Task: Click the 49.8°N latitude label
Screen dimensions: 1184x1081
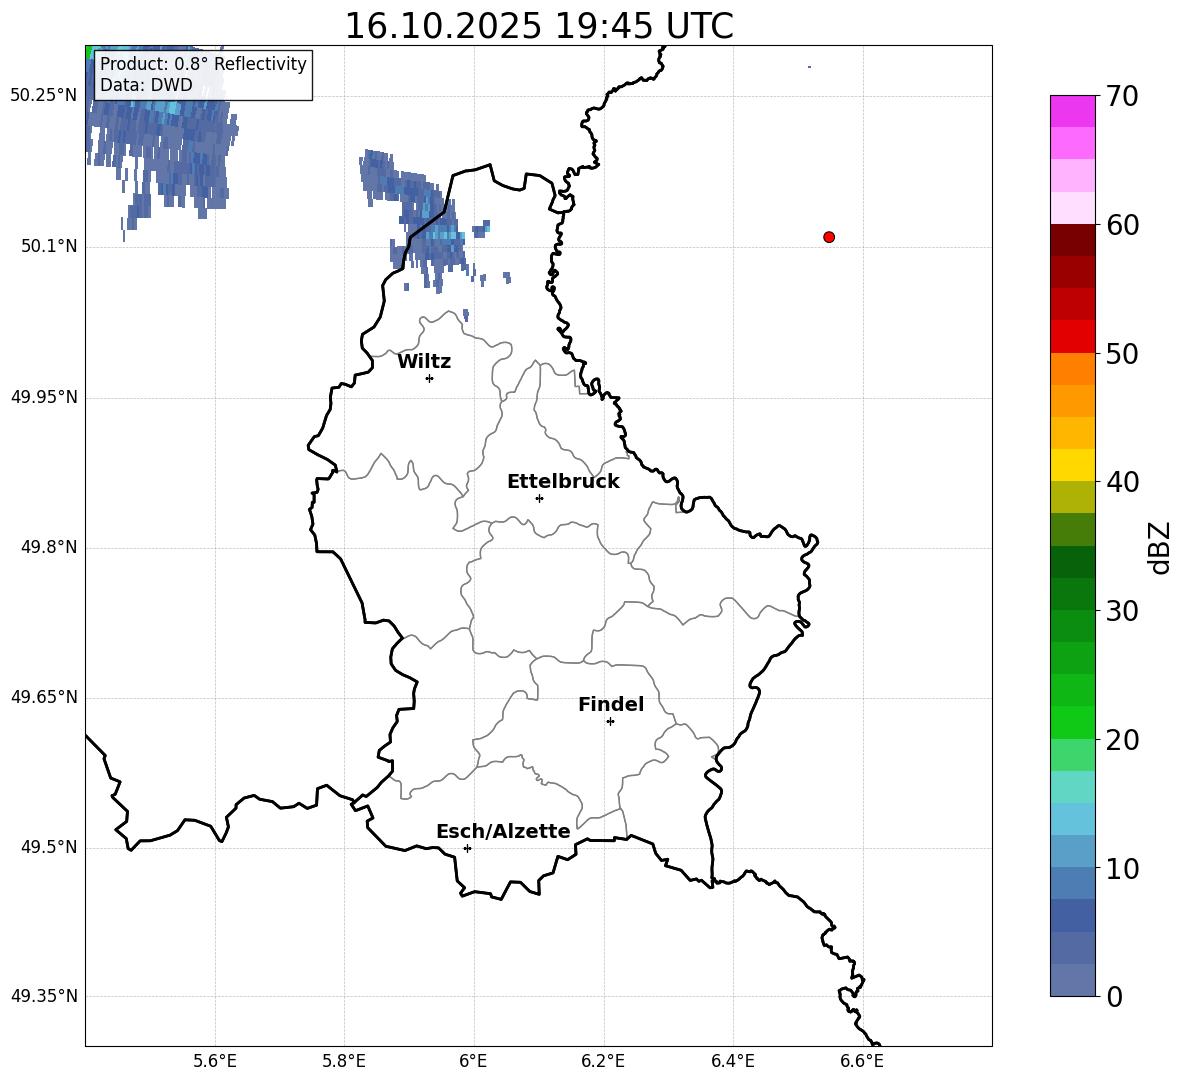Action: [49, 547]
